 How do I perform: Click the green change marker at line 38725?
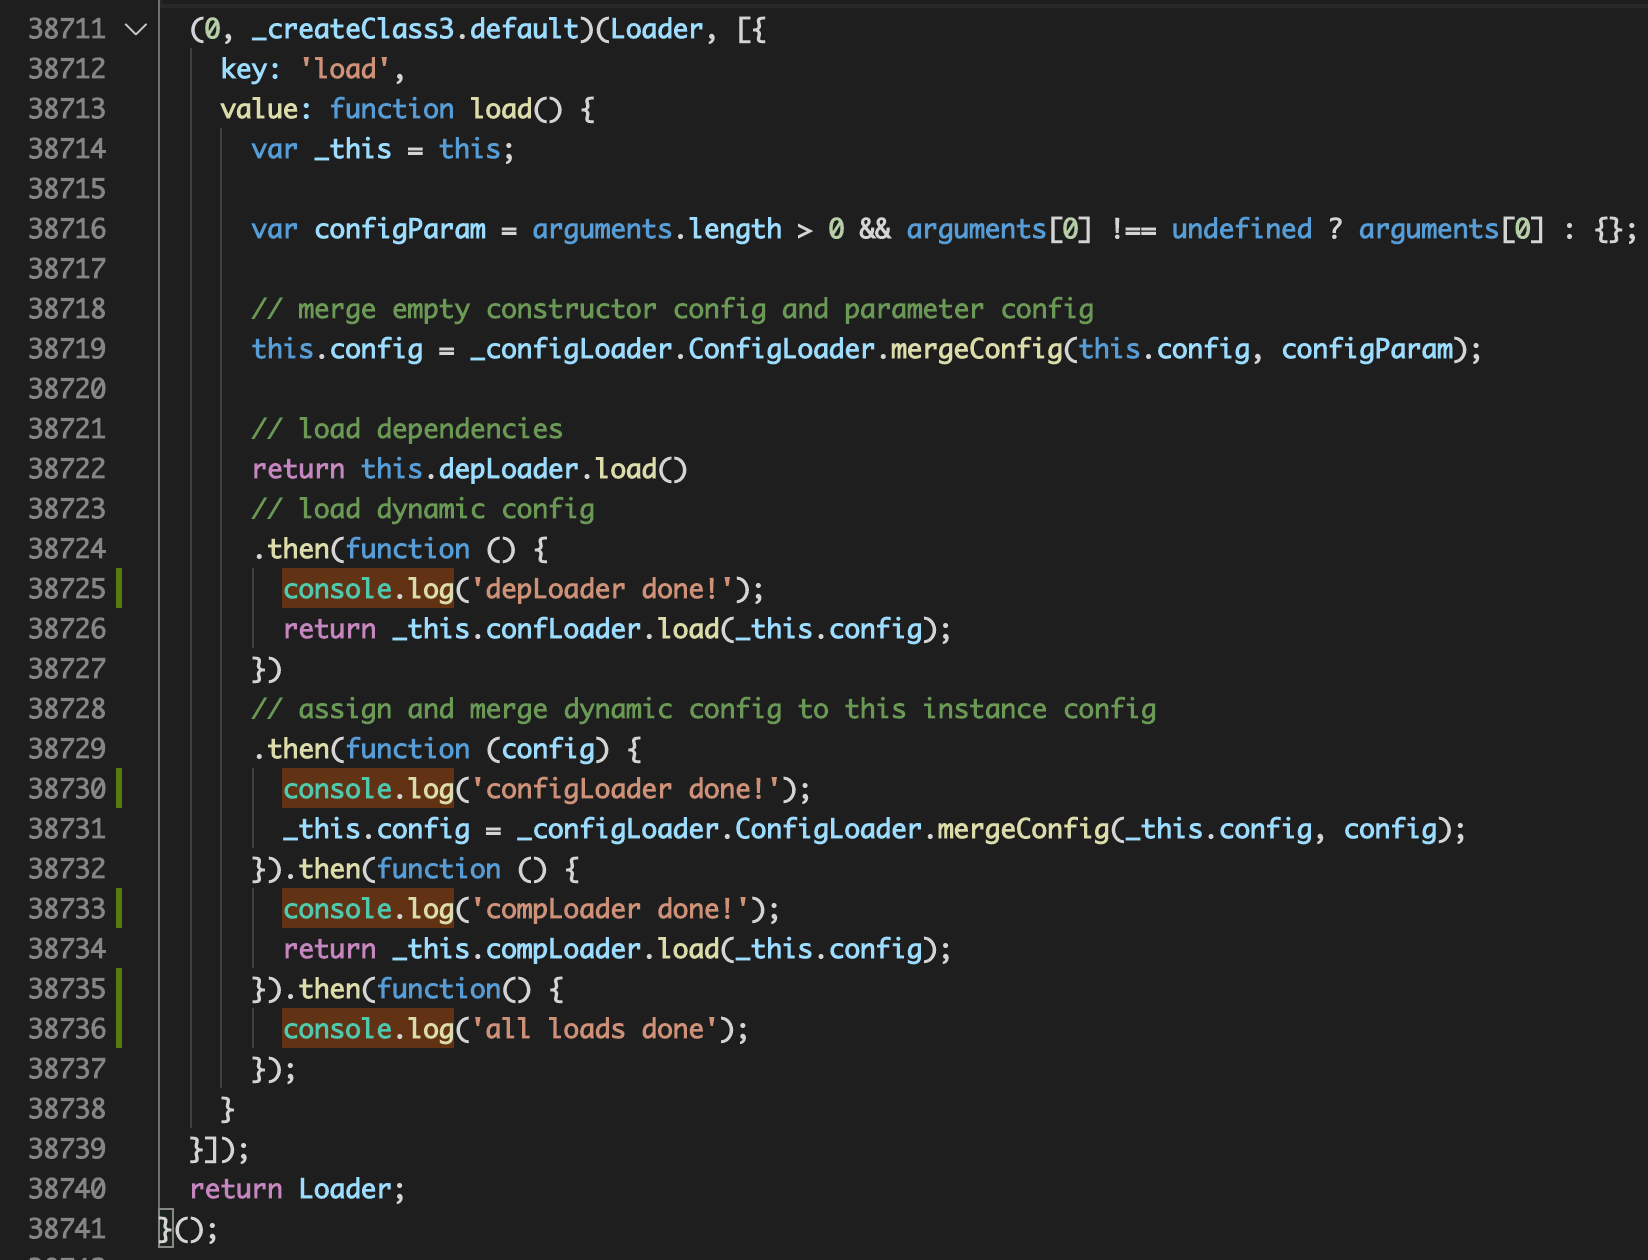click(x=119, y=589)
